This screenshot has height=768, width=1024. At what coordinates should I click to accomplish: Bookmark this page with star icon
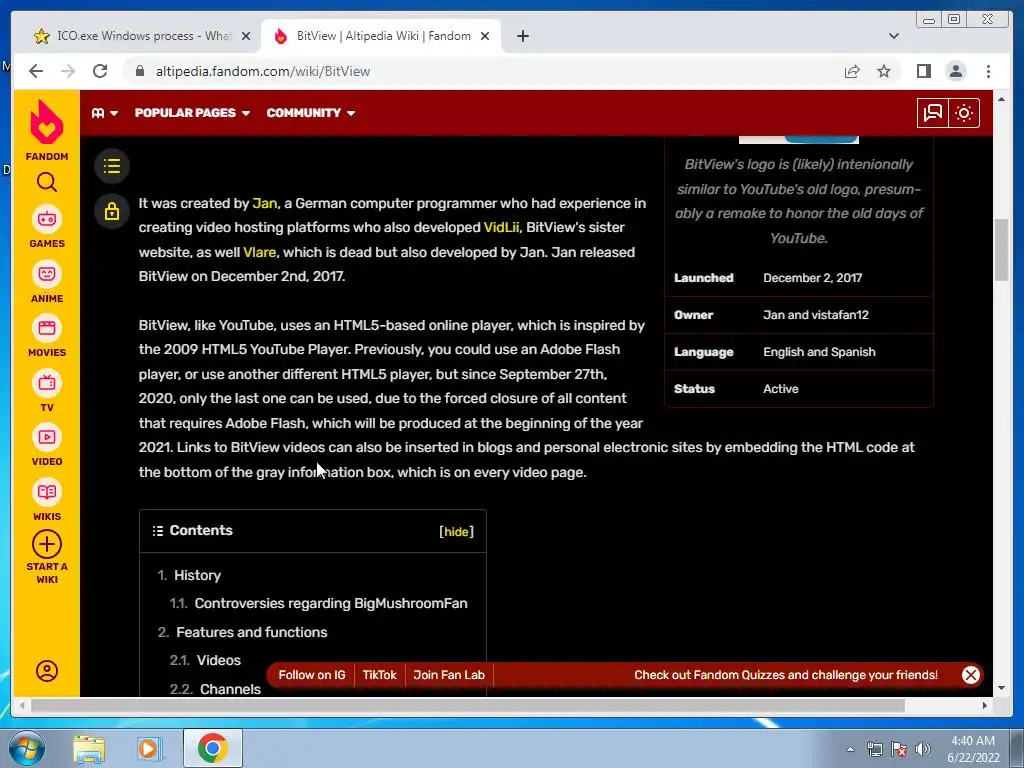(884, 71)
